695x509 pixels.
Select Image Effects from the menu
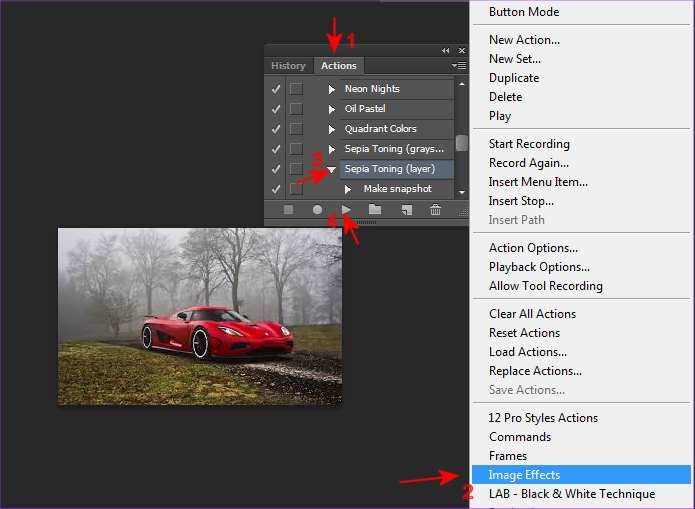[524, 475]
